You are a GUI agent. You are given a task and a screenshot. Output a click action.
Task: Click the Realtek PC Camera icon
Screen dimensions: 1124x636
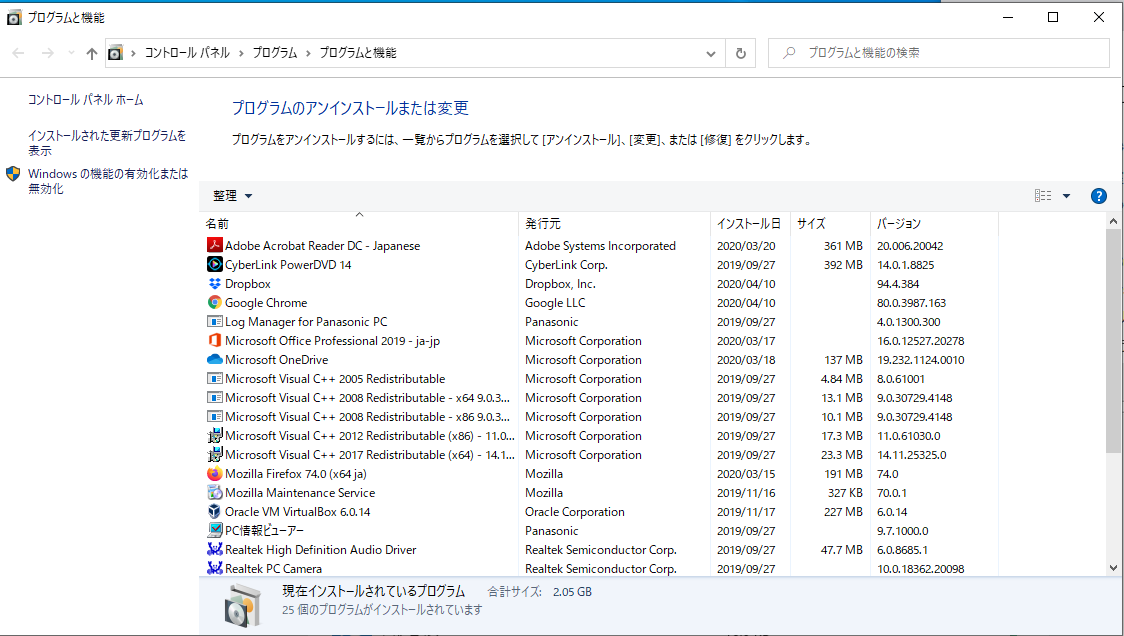[214, 568]
